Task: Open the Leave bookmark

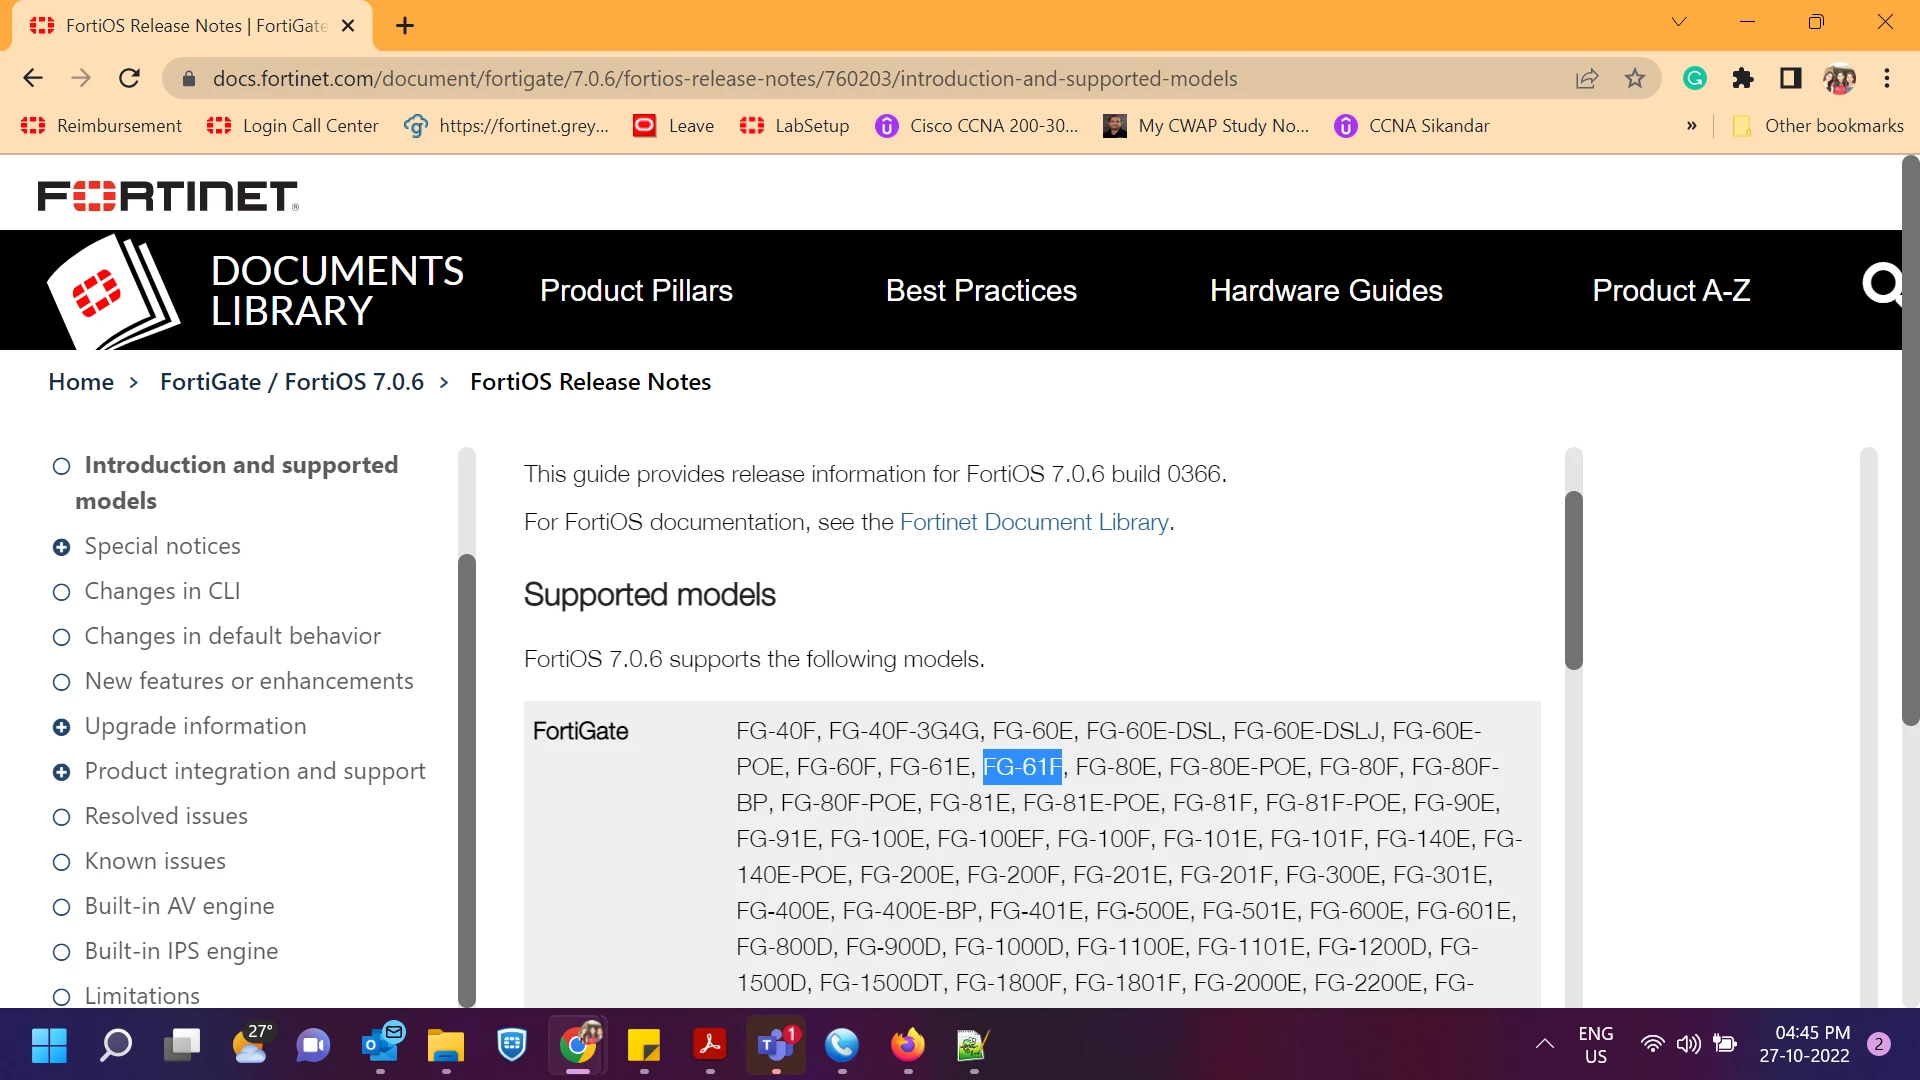Action: [x=674, y=126]
